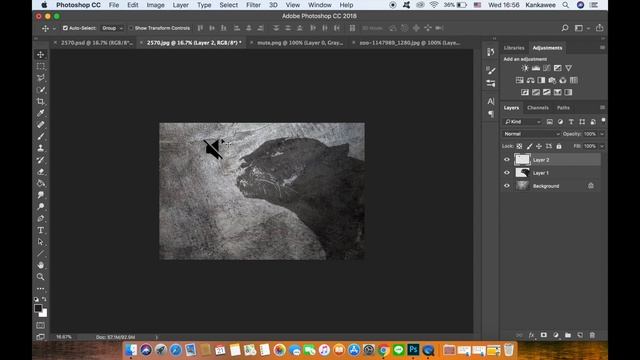The image size is (640, 360).
Task: Select the Quick Selection tool
Action: click(x=40, y=90)
